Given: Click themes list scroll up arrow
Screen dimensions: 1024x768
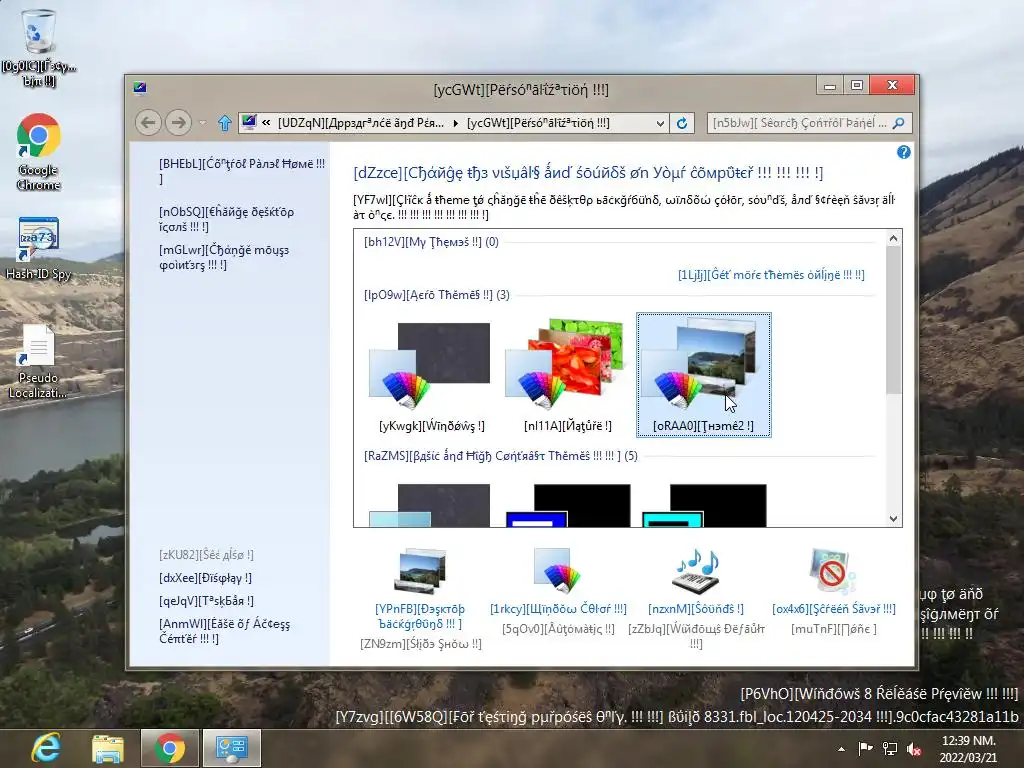Looking at the screenshot, I should 893,239.
